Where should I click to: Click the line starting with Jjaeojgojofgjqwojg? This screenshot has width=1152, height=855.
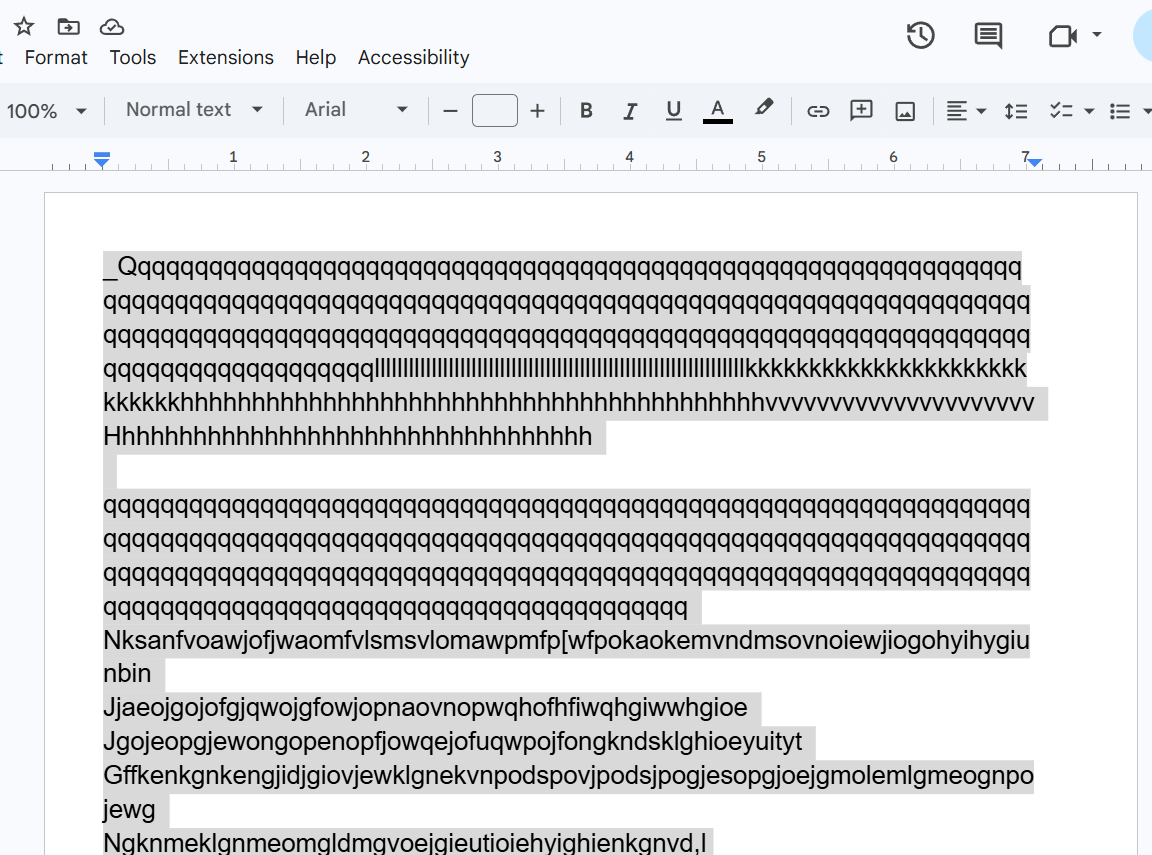coord(425,707)
